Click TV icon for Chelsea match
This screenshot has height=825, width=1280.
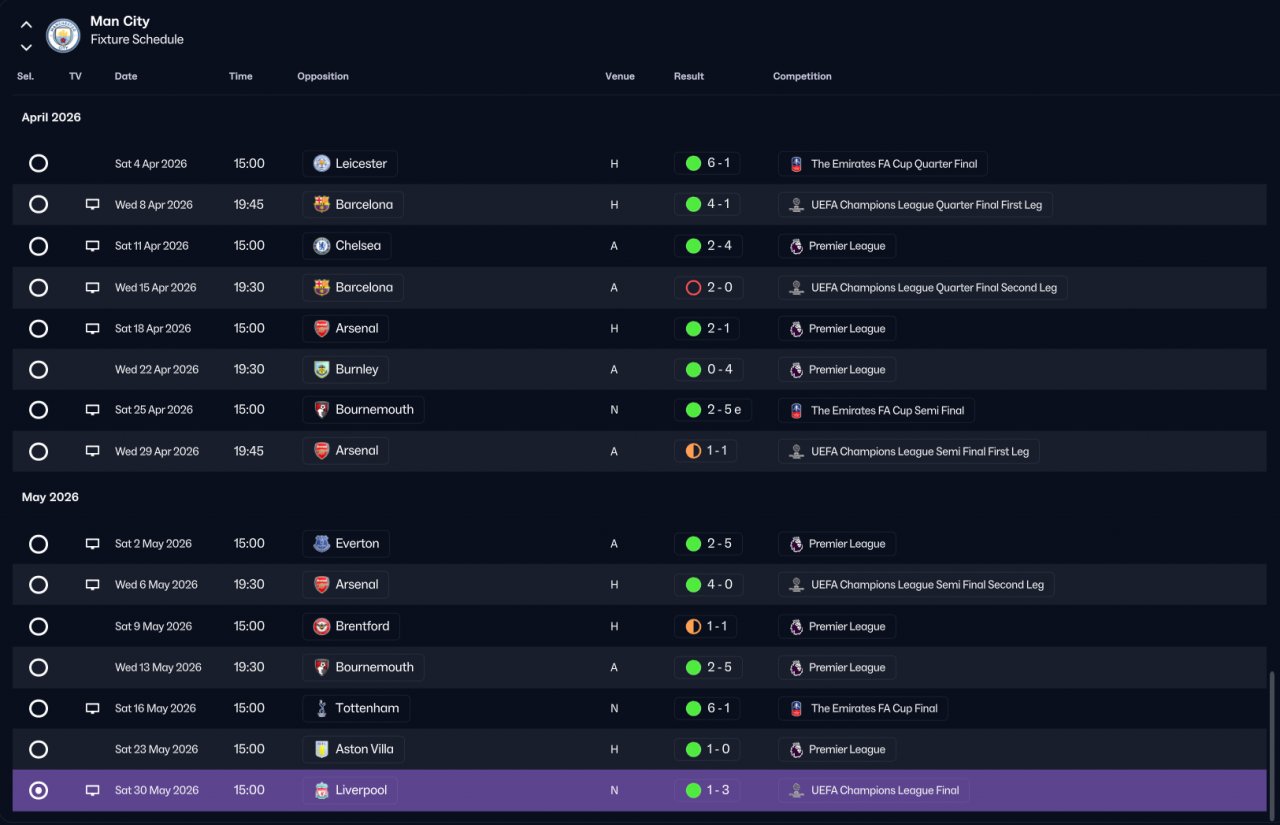92,245
